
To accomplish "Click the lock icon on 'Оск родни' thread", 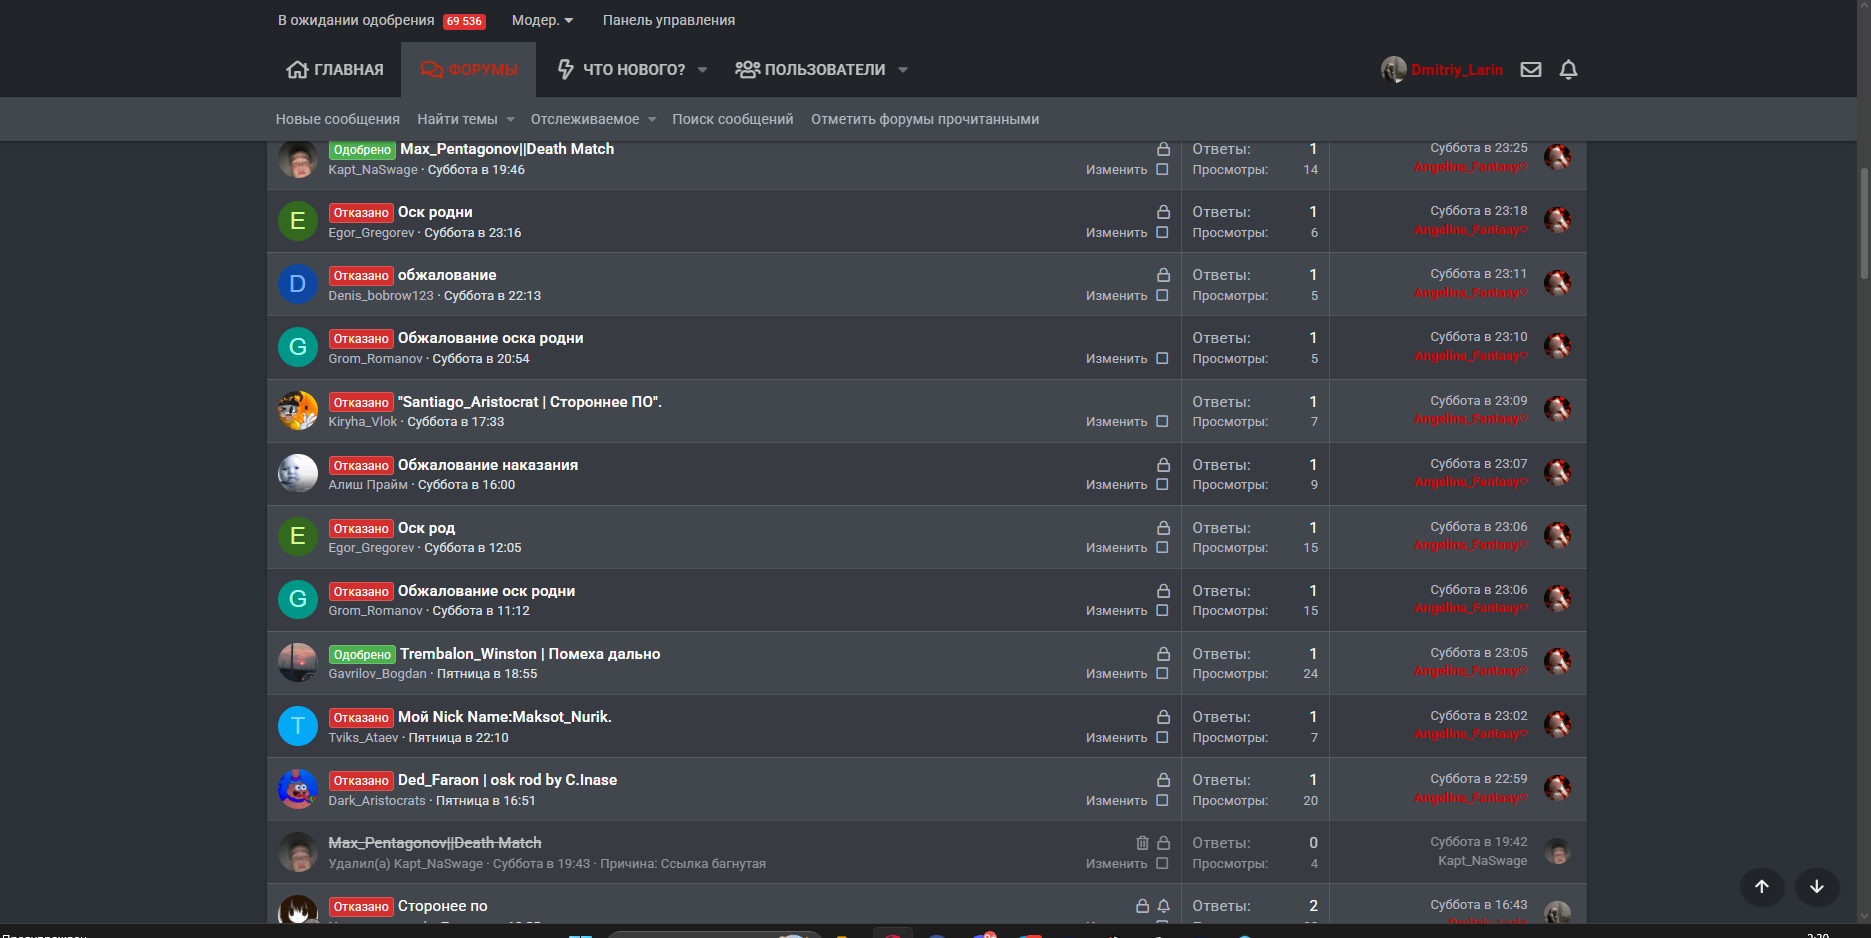I will pos(1163,212).
